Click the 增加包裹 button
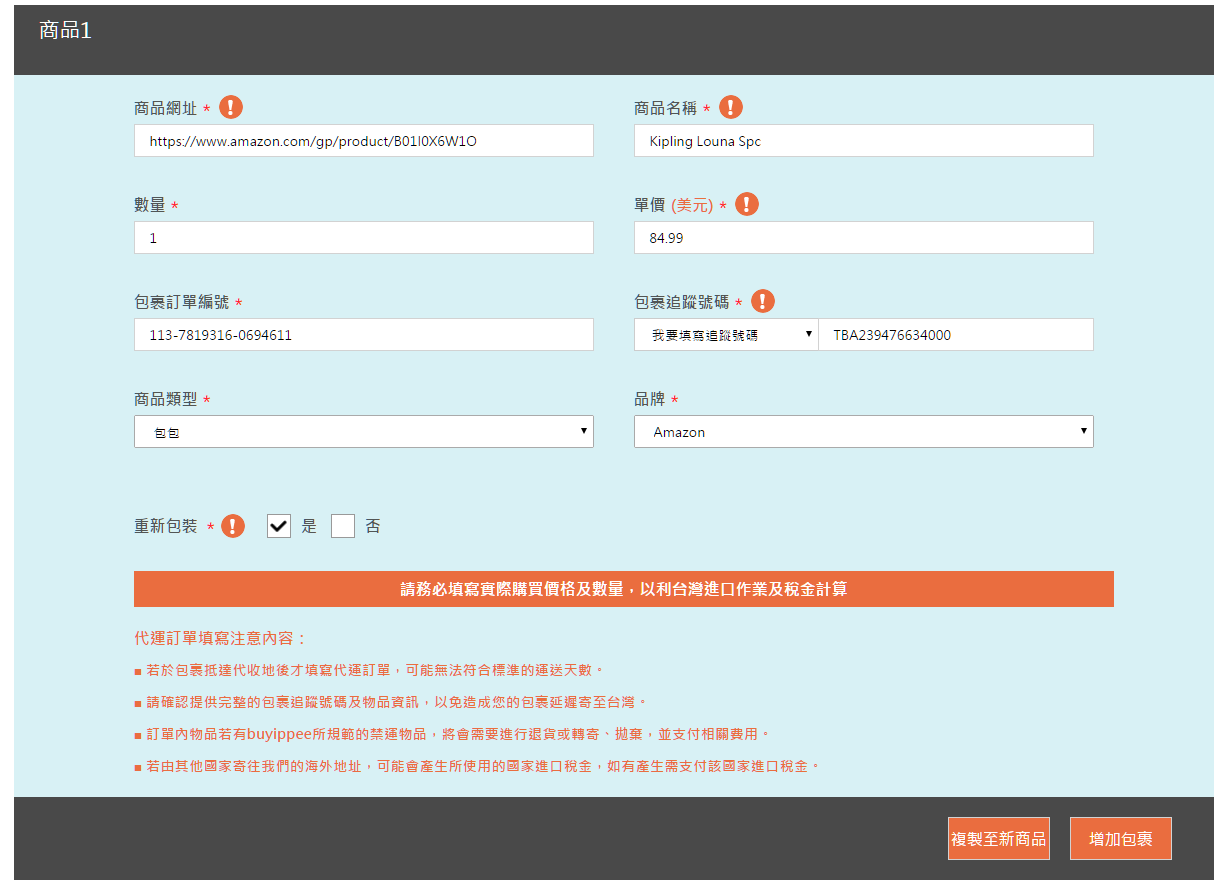Screen dimensions: 1223x882 pos(1121,838)
